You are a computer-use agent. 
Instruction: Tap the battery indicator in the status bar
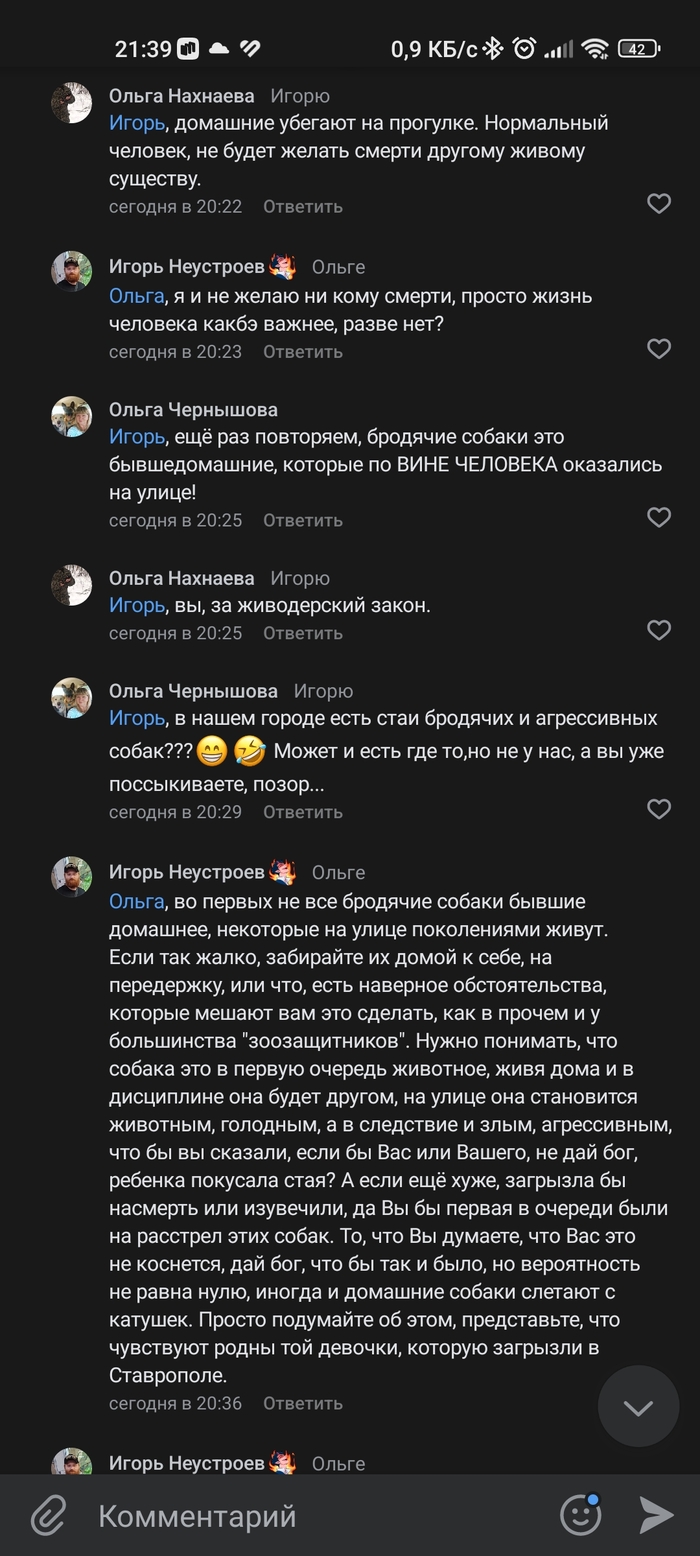click(x=637, y=48)
